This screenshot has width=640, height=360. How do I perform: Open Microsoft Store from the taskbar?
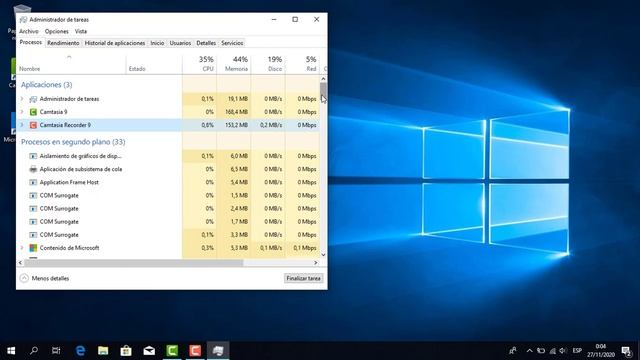(x=126, y=351)
